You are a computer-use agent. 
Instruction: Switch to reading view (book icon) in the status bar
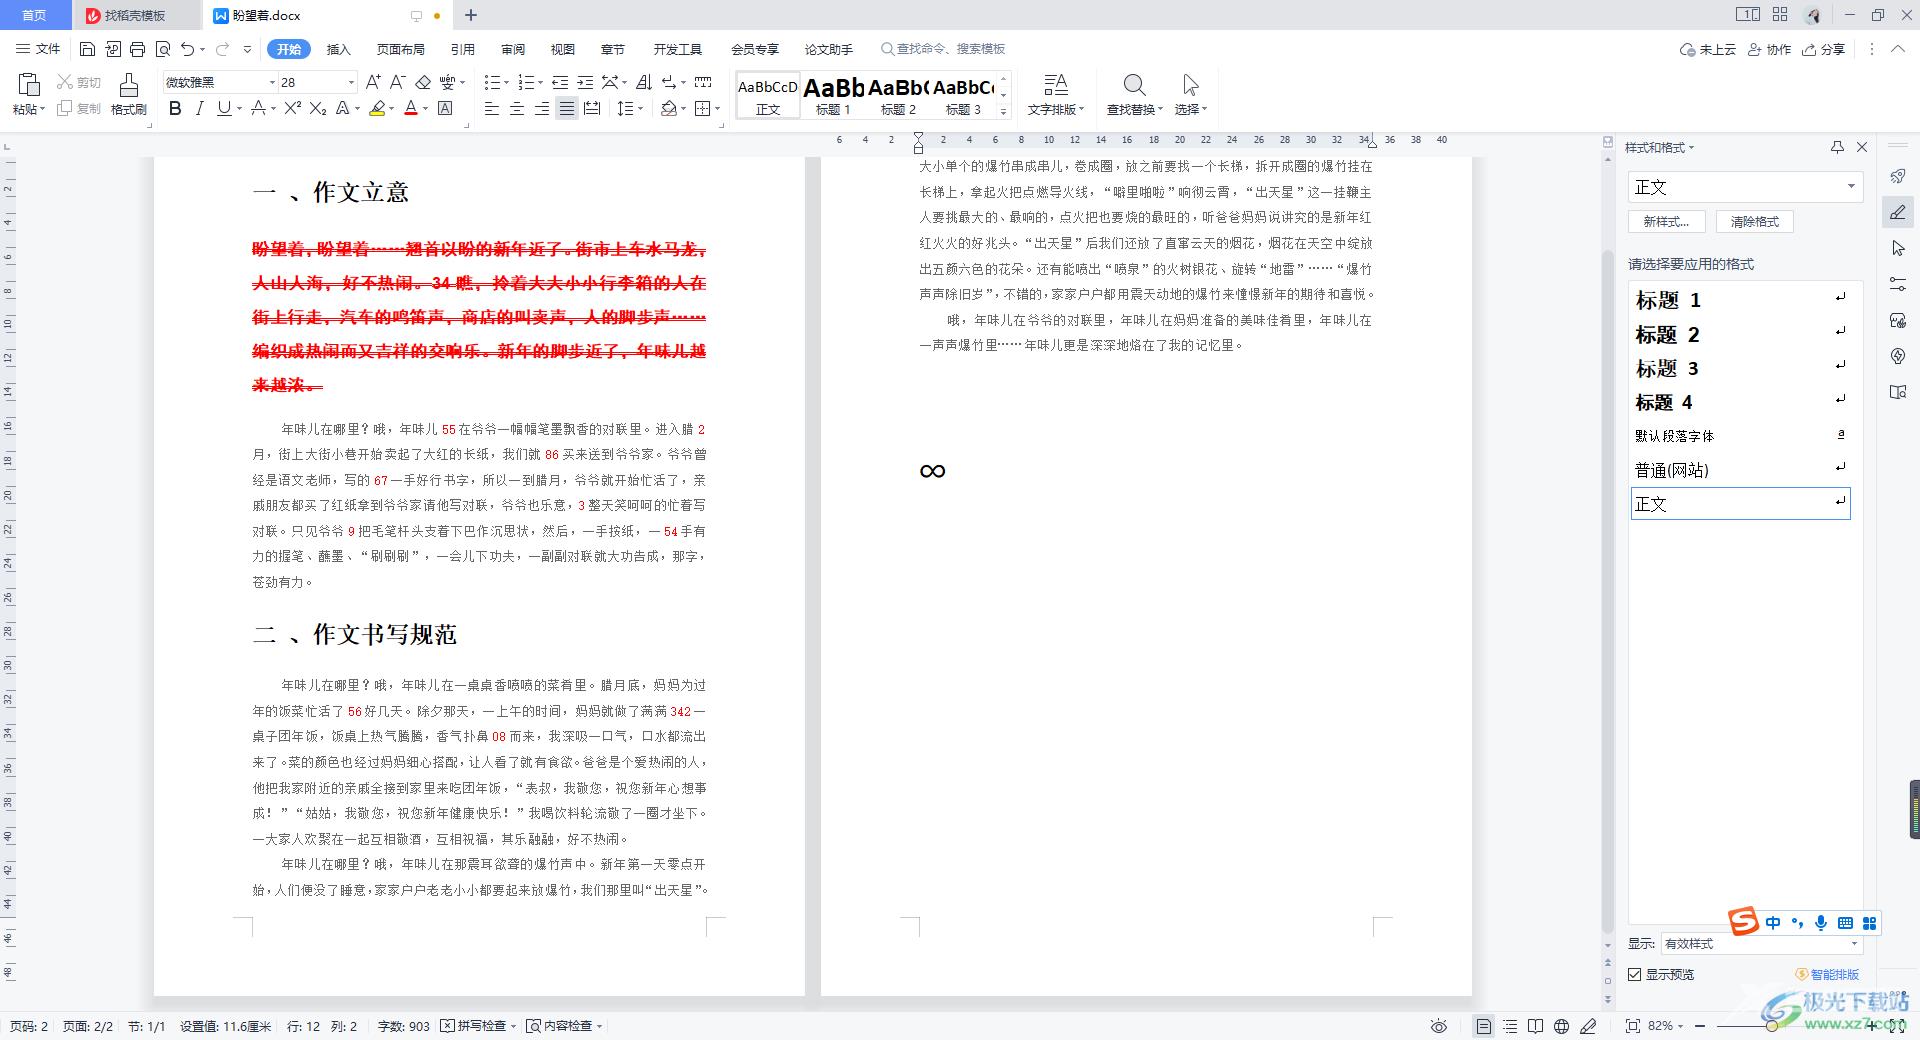[x=1536, y=1026]
